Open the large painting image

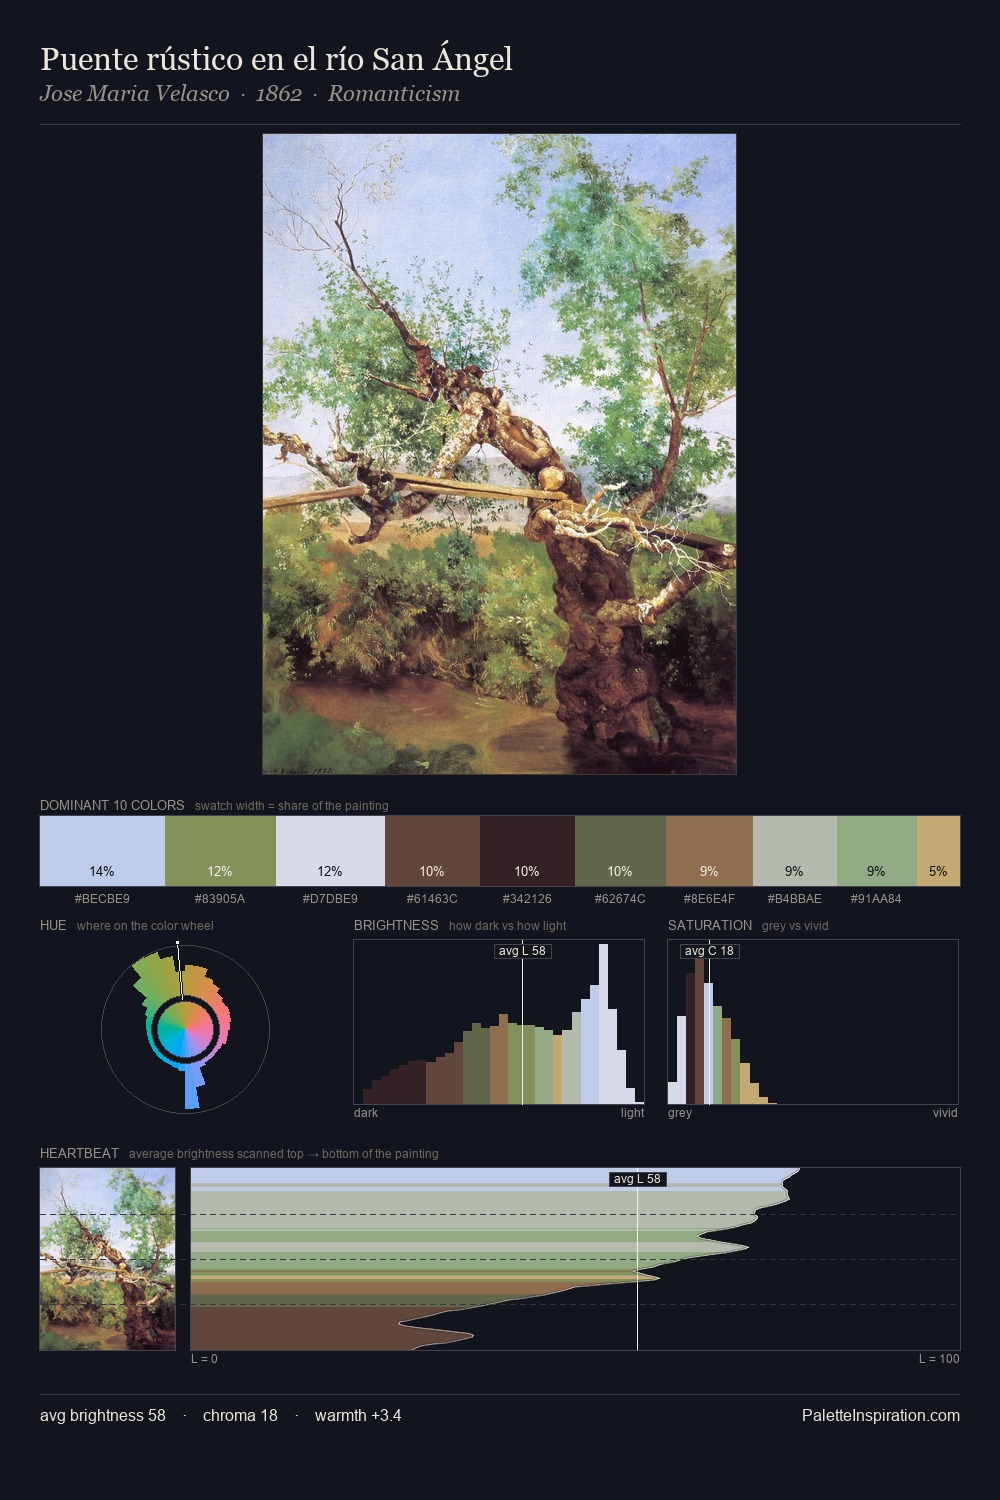coord(499,454)
